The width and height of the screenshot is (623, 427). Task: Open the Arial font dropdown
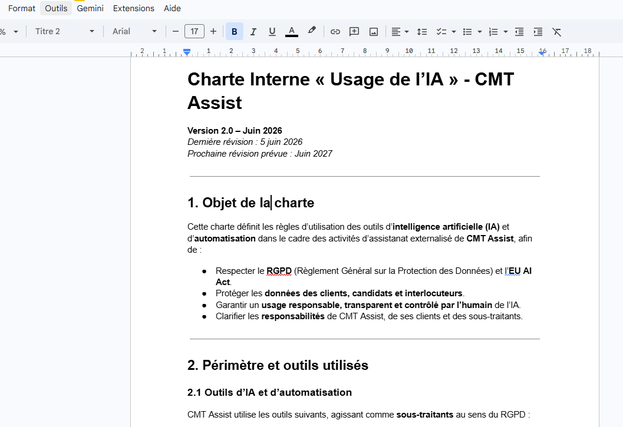pos(134,31)
